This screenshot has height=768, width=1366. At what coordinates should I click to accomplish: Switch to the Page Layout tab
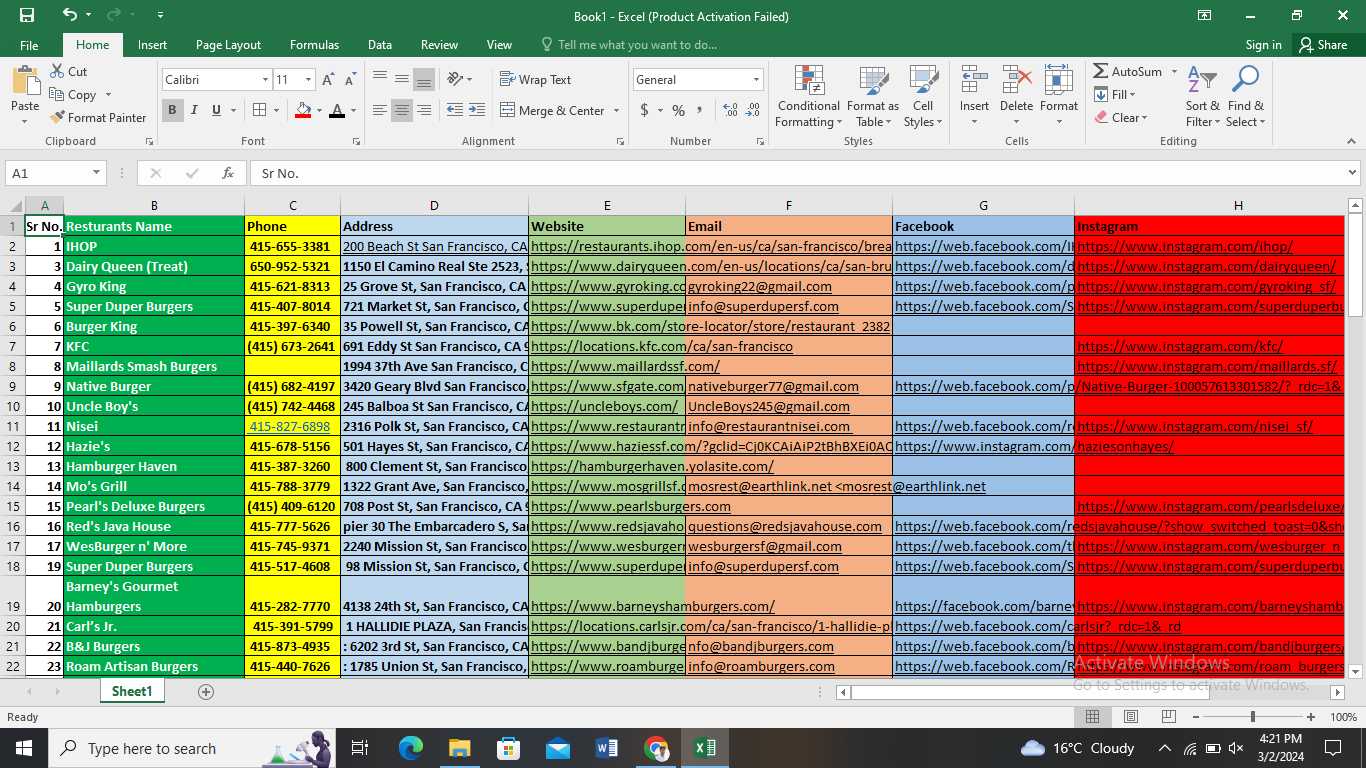coord(228,45)
